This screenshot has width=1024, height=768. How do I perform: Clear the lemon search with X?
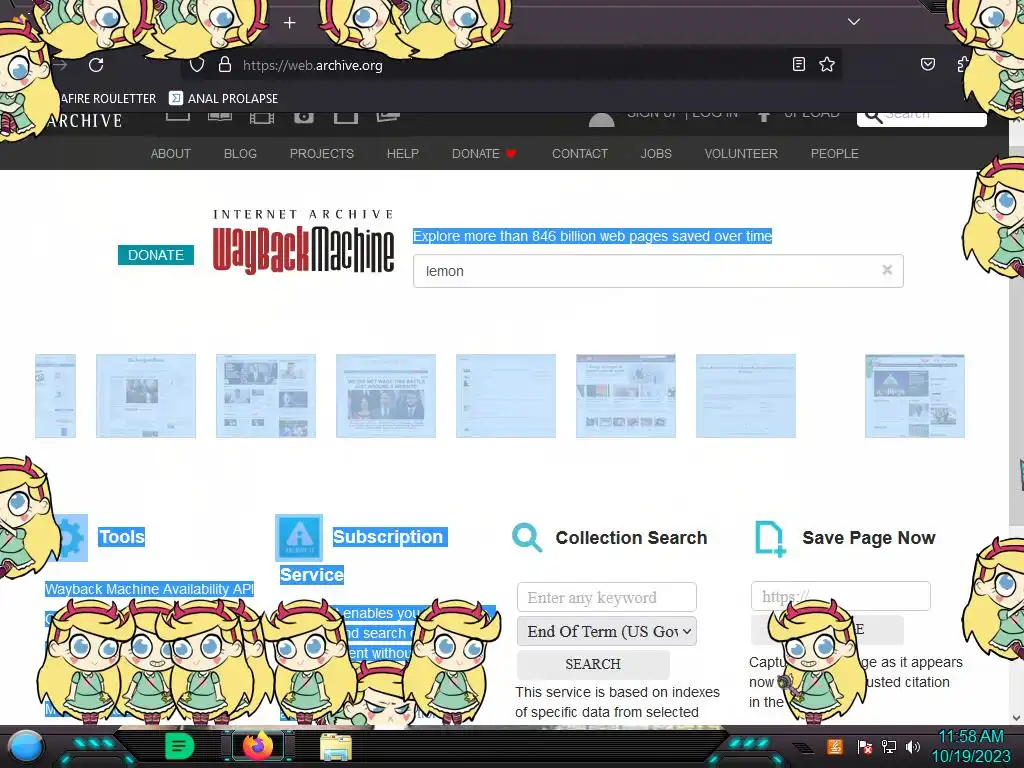(x=887, y=270)
